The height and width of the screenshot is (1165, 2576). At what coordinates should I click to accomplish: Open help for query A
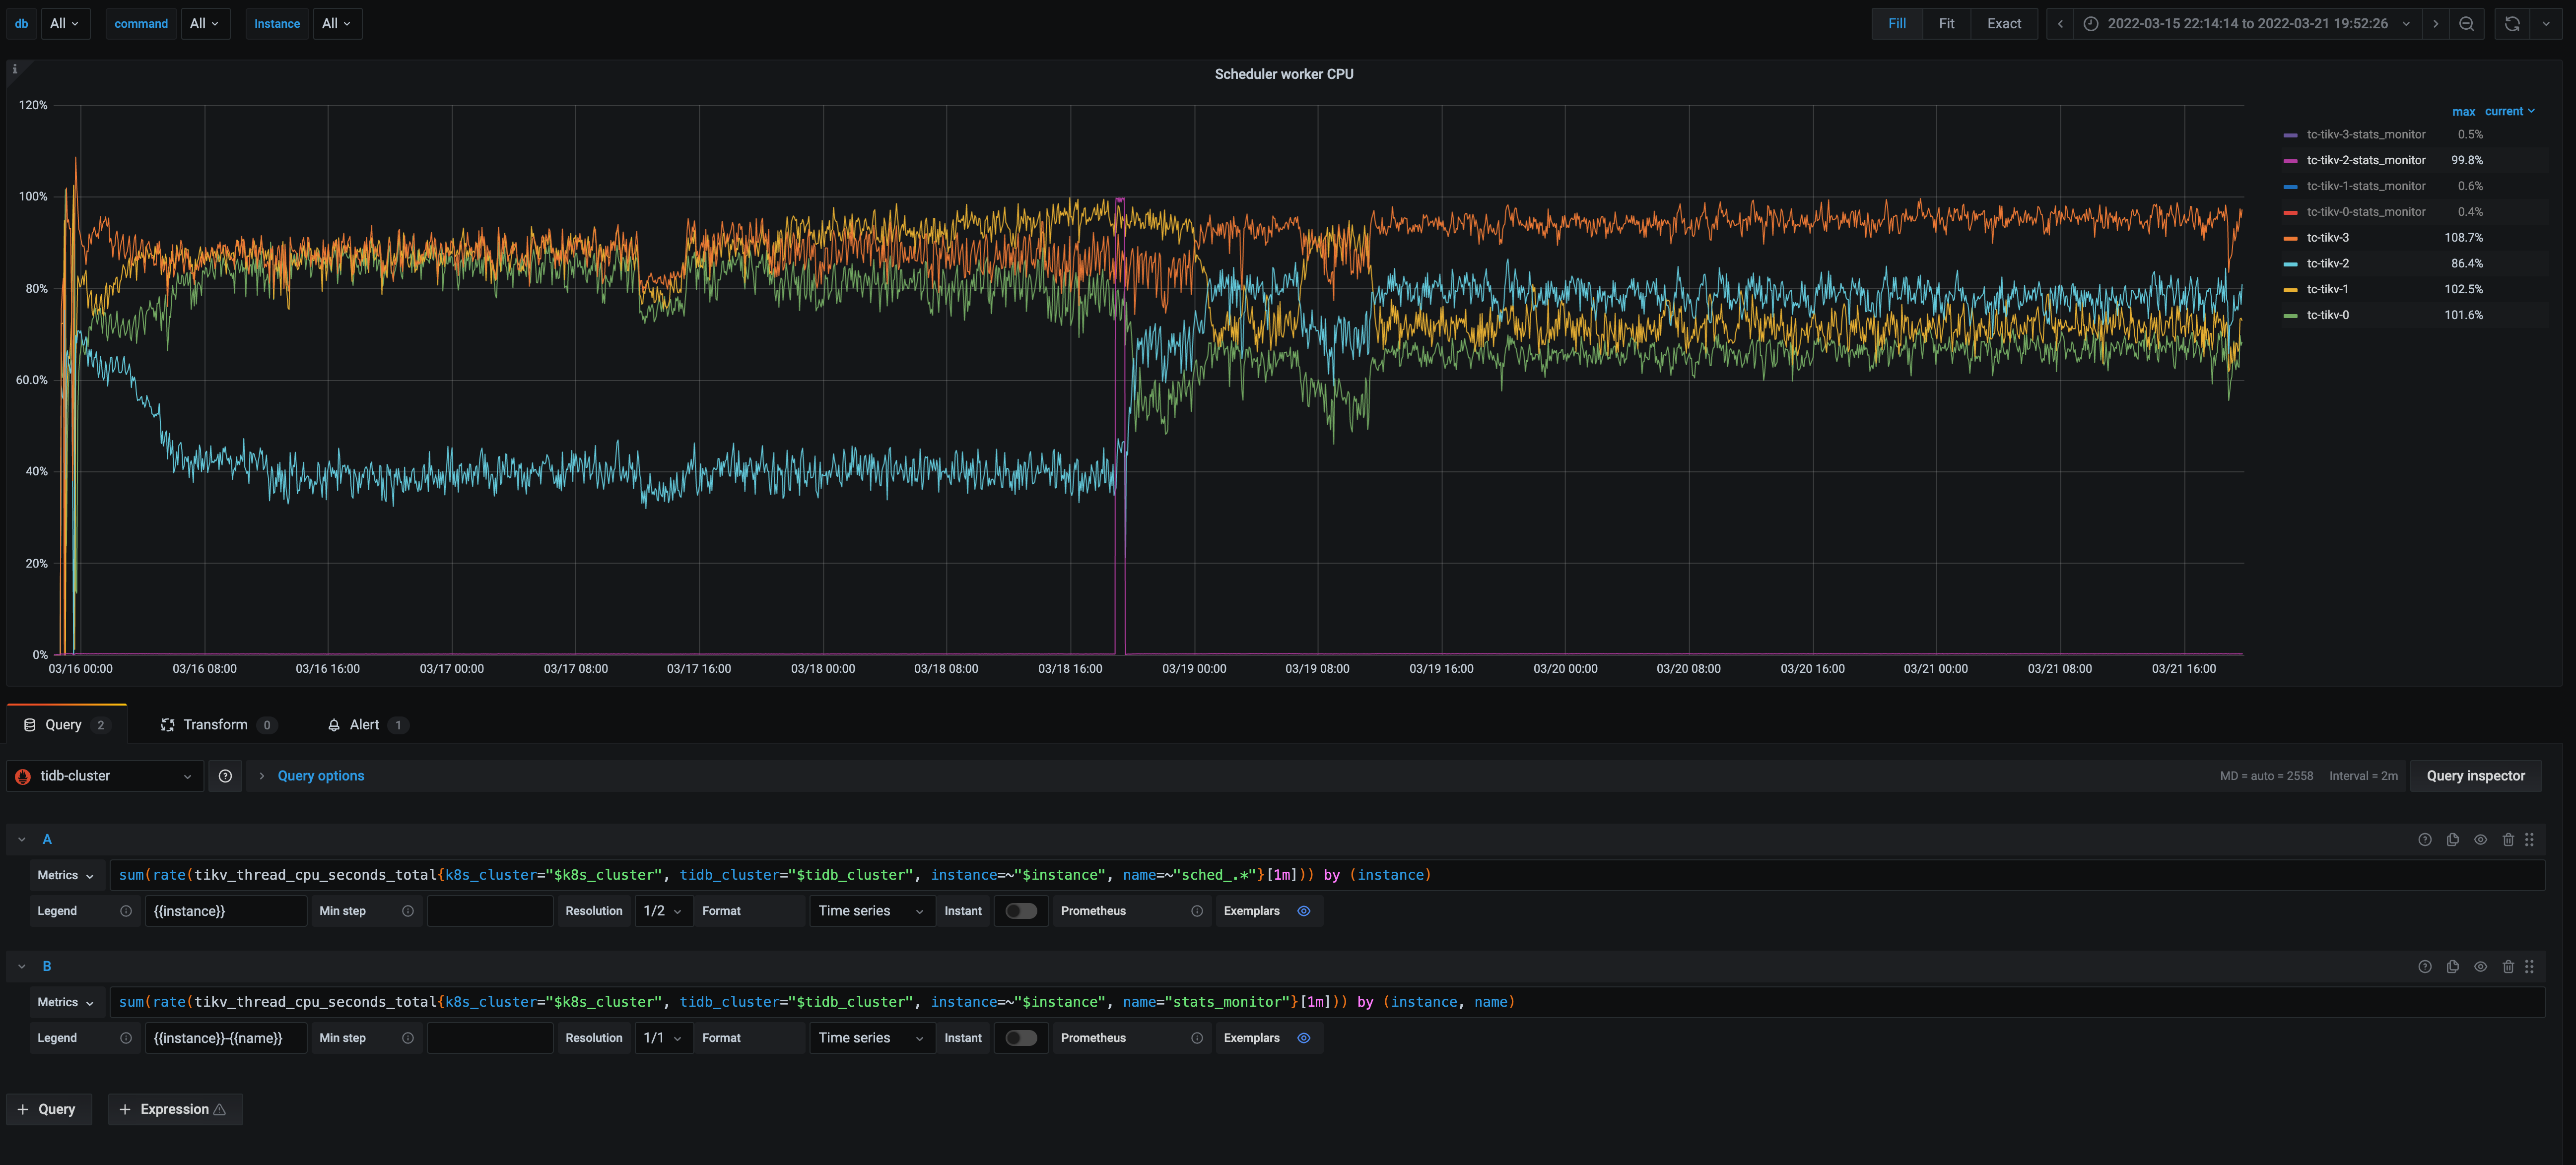click(x=2425, y=839)
